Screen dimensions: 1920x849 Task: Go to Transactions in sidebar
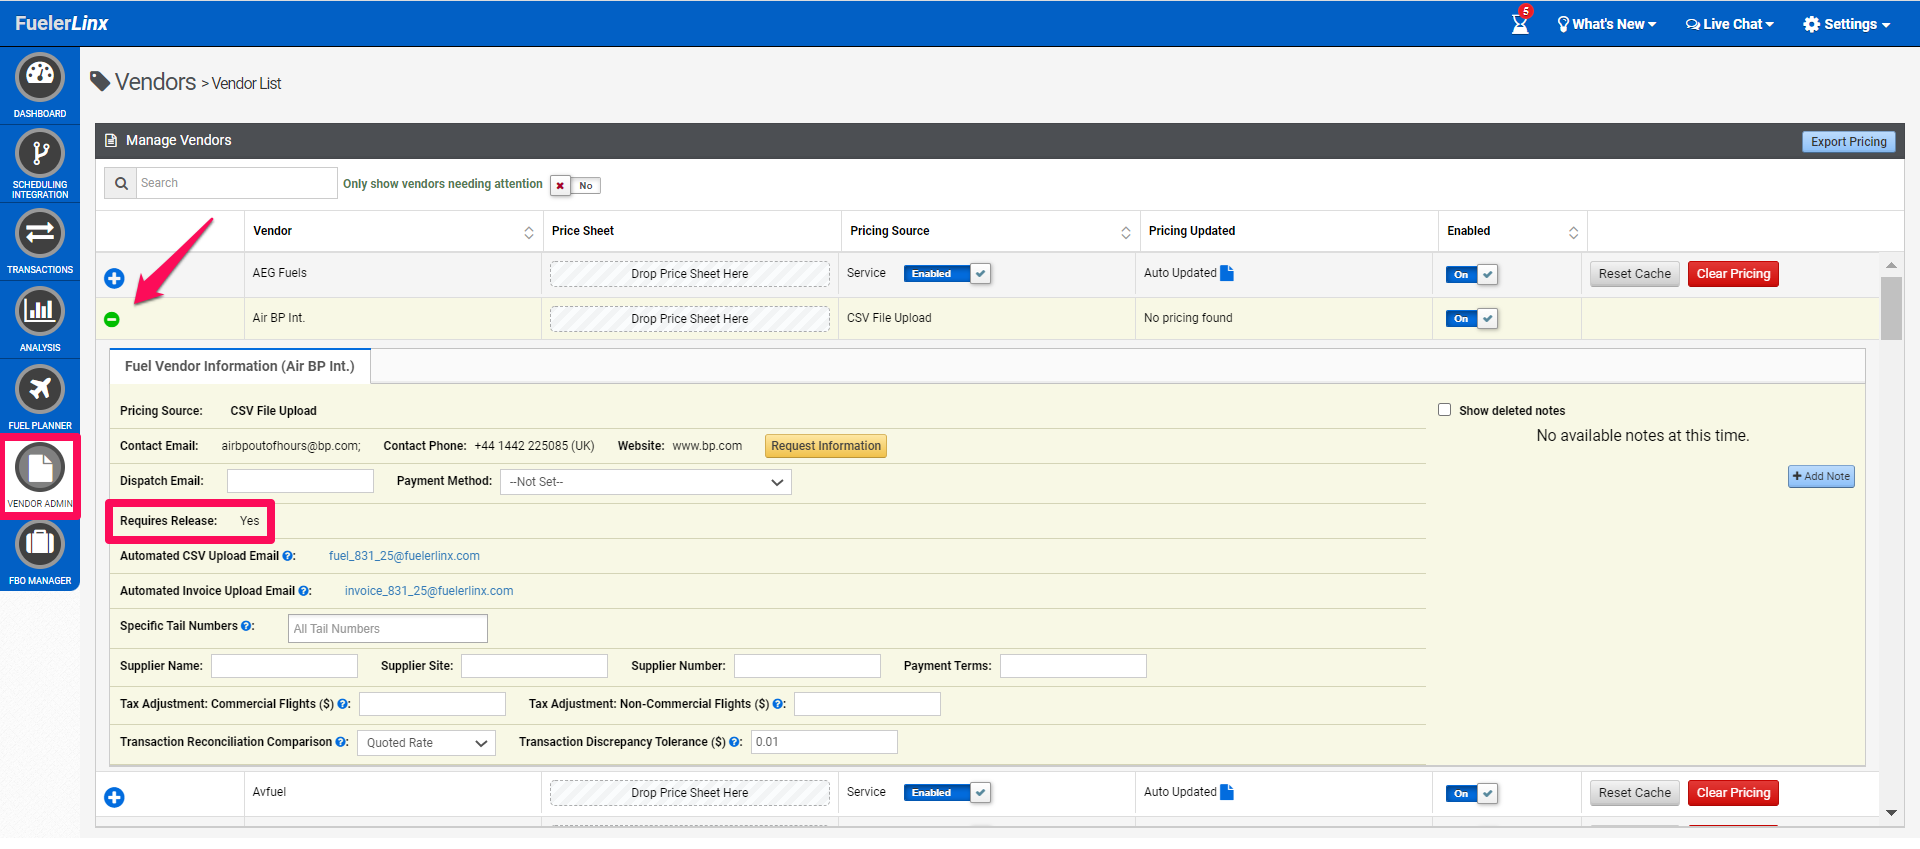coord(40,234)
